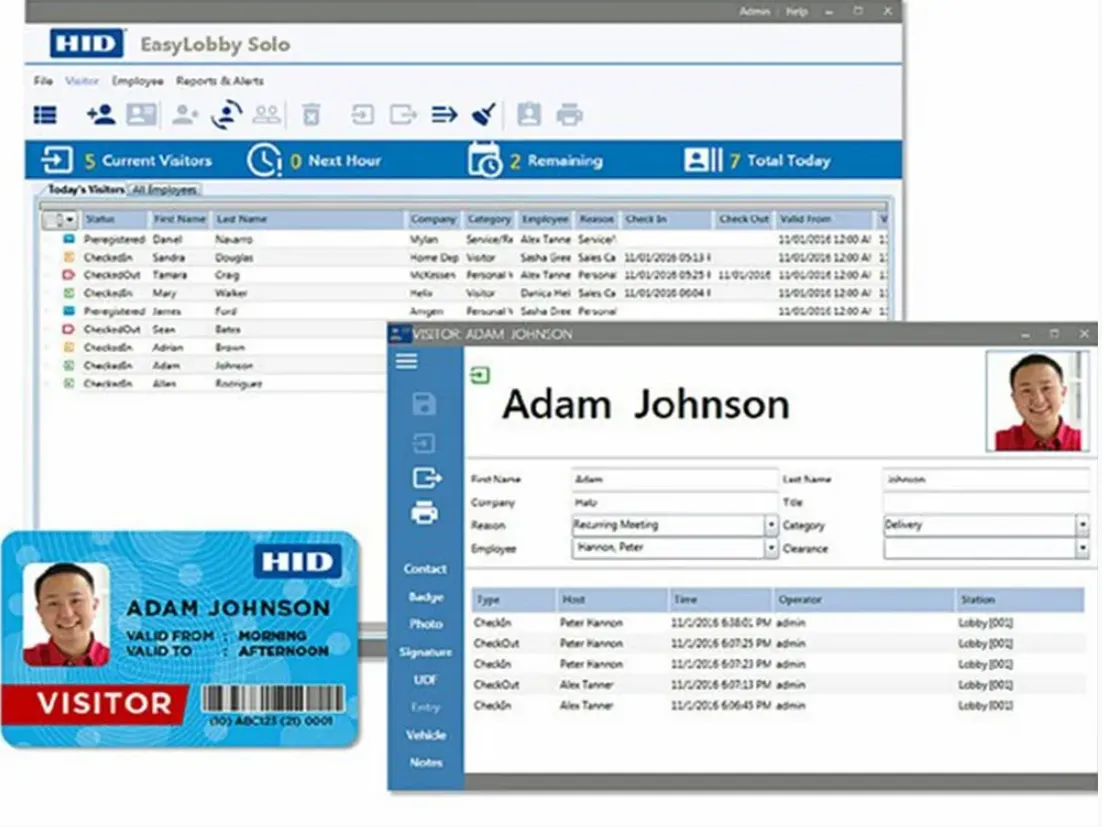Screen dimensions: 1102x827
Task: Click the printer icon in main toolbar
Action: pos(569,115)
